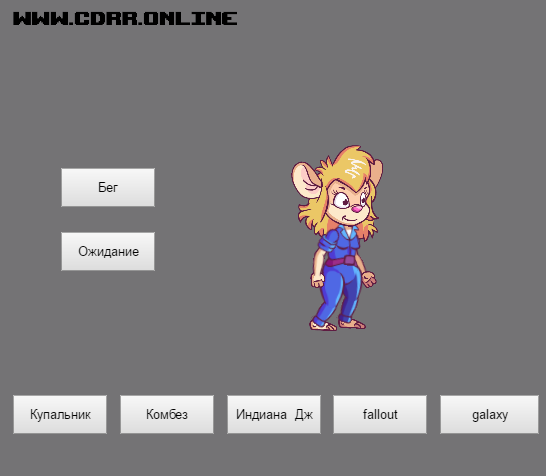Click the character's pink nose
546x476 pixels.
[x=356, y=209]
